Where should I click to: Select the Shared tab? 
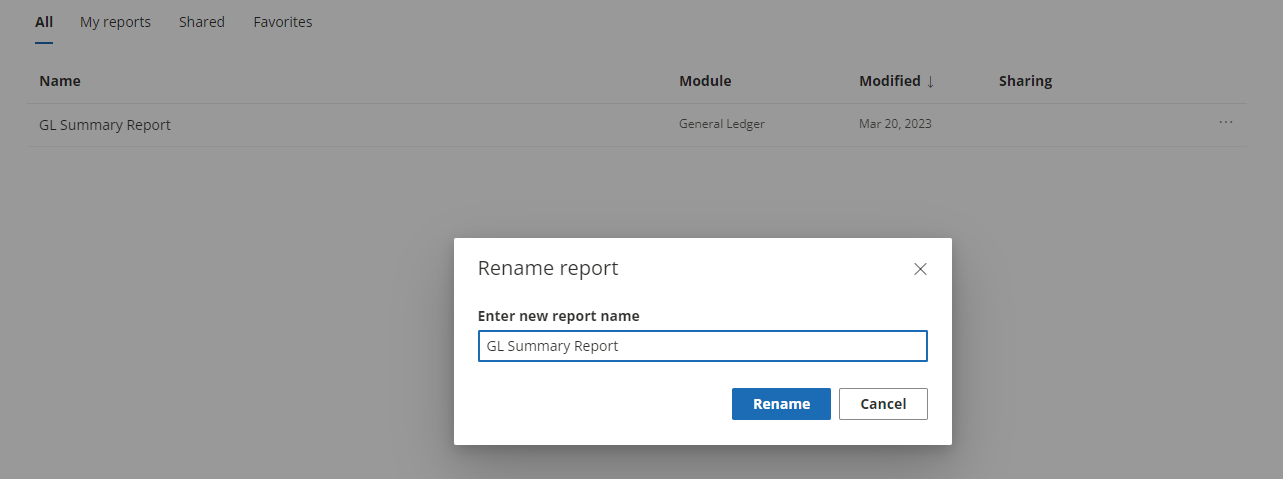click(202, 22)
